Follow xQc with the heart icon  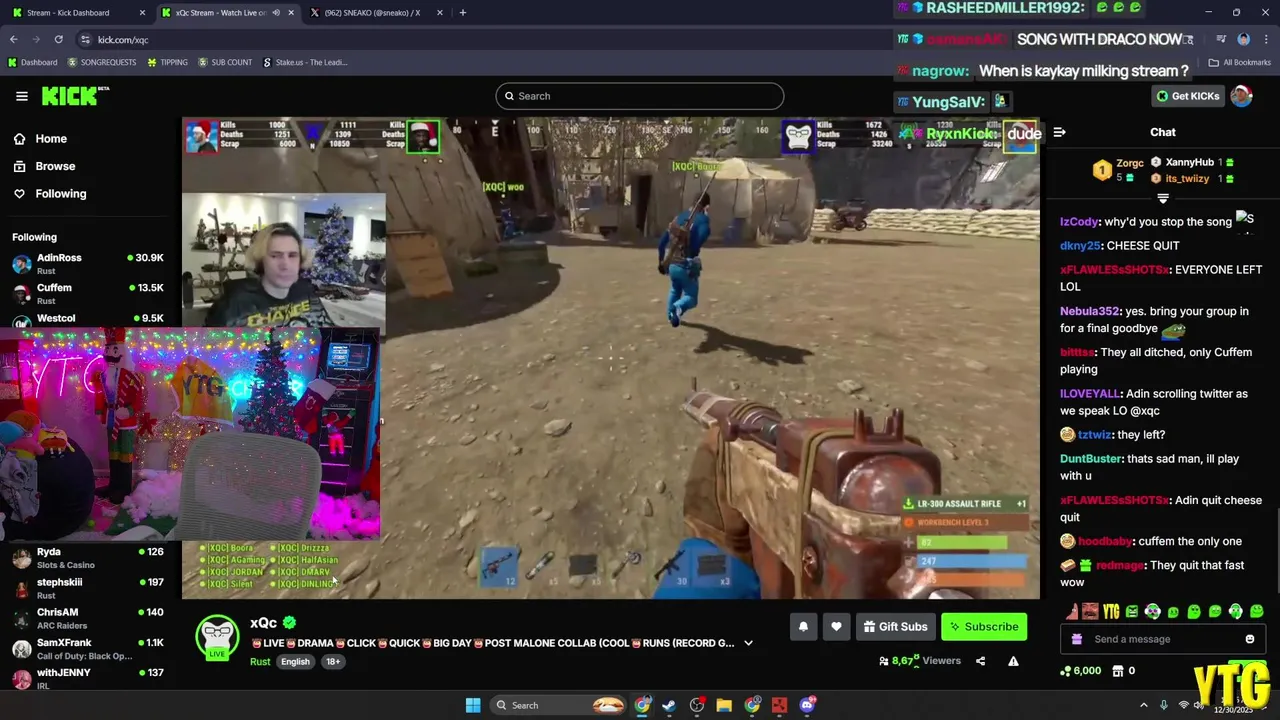[x=836, y=627]
